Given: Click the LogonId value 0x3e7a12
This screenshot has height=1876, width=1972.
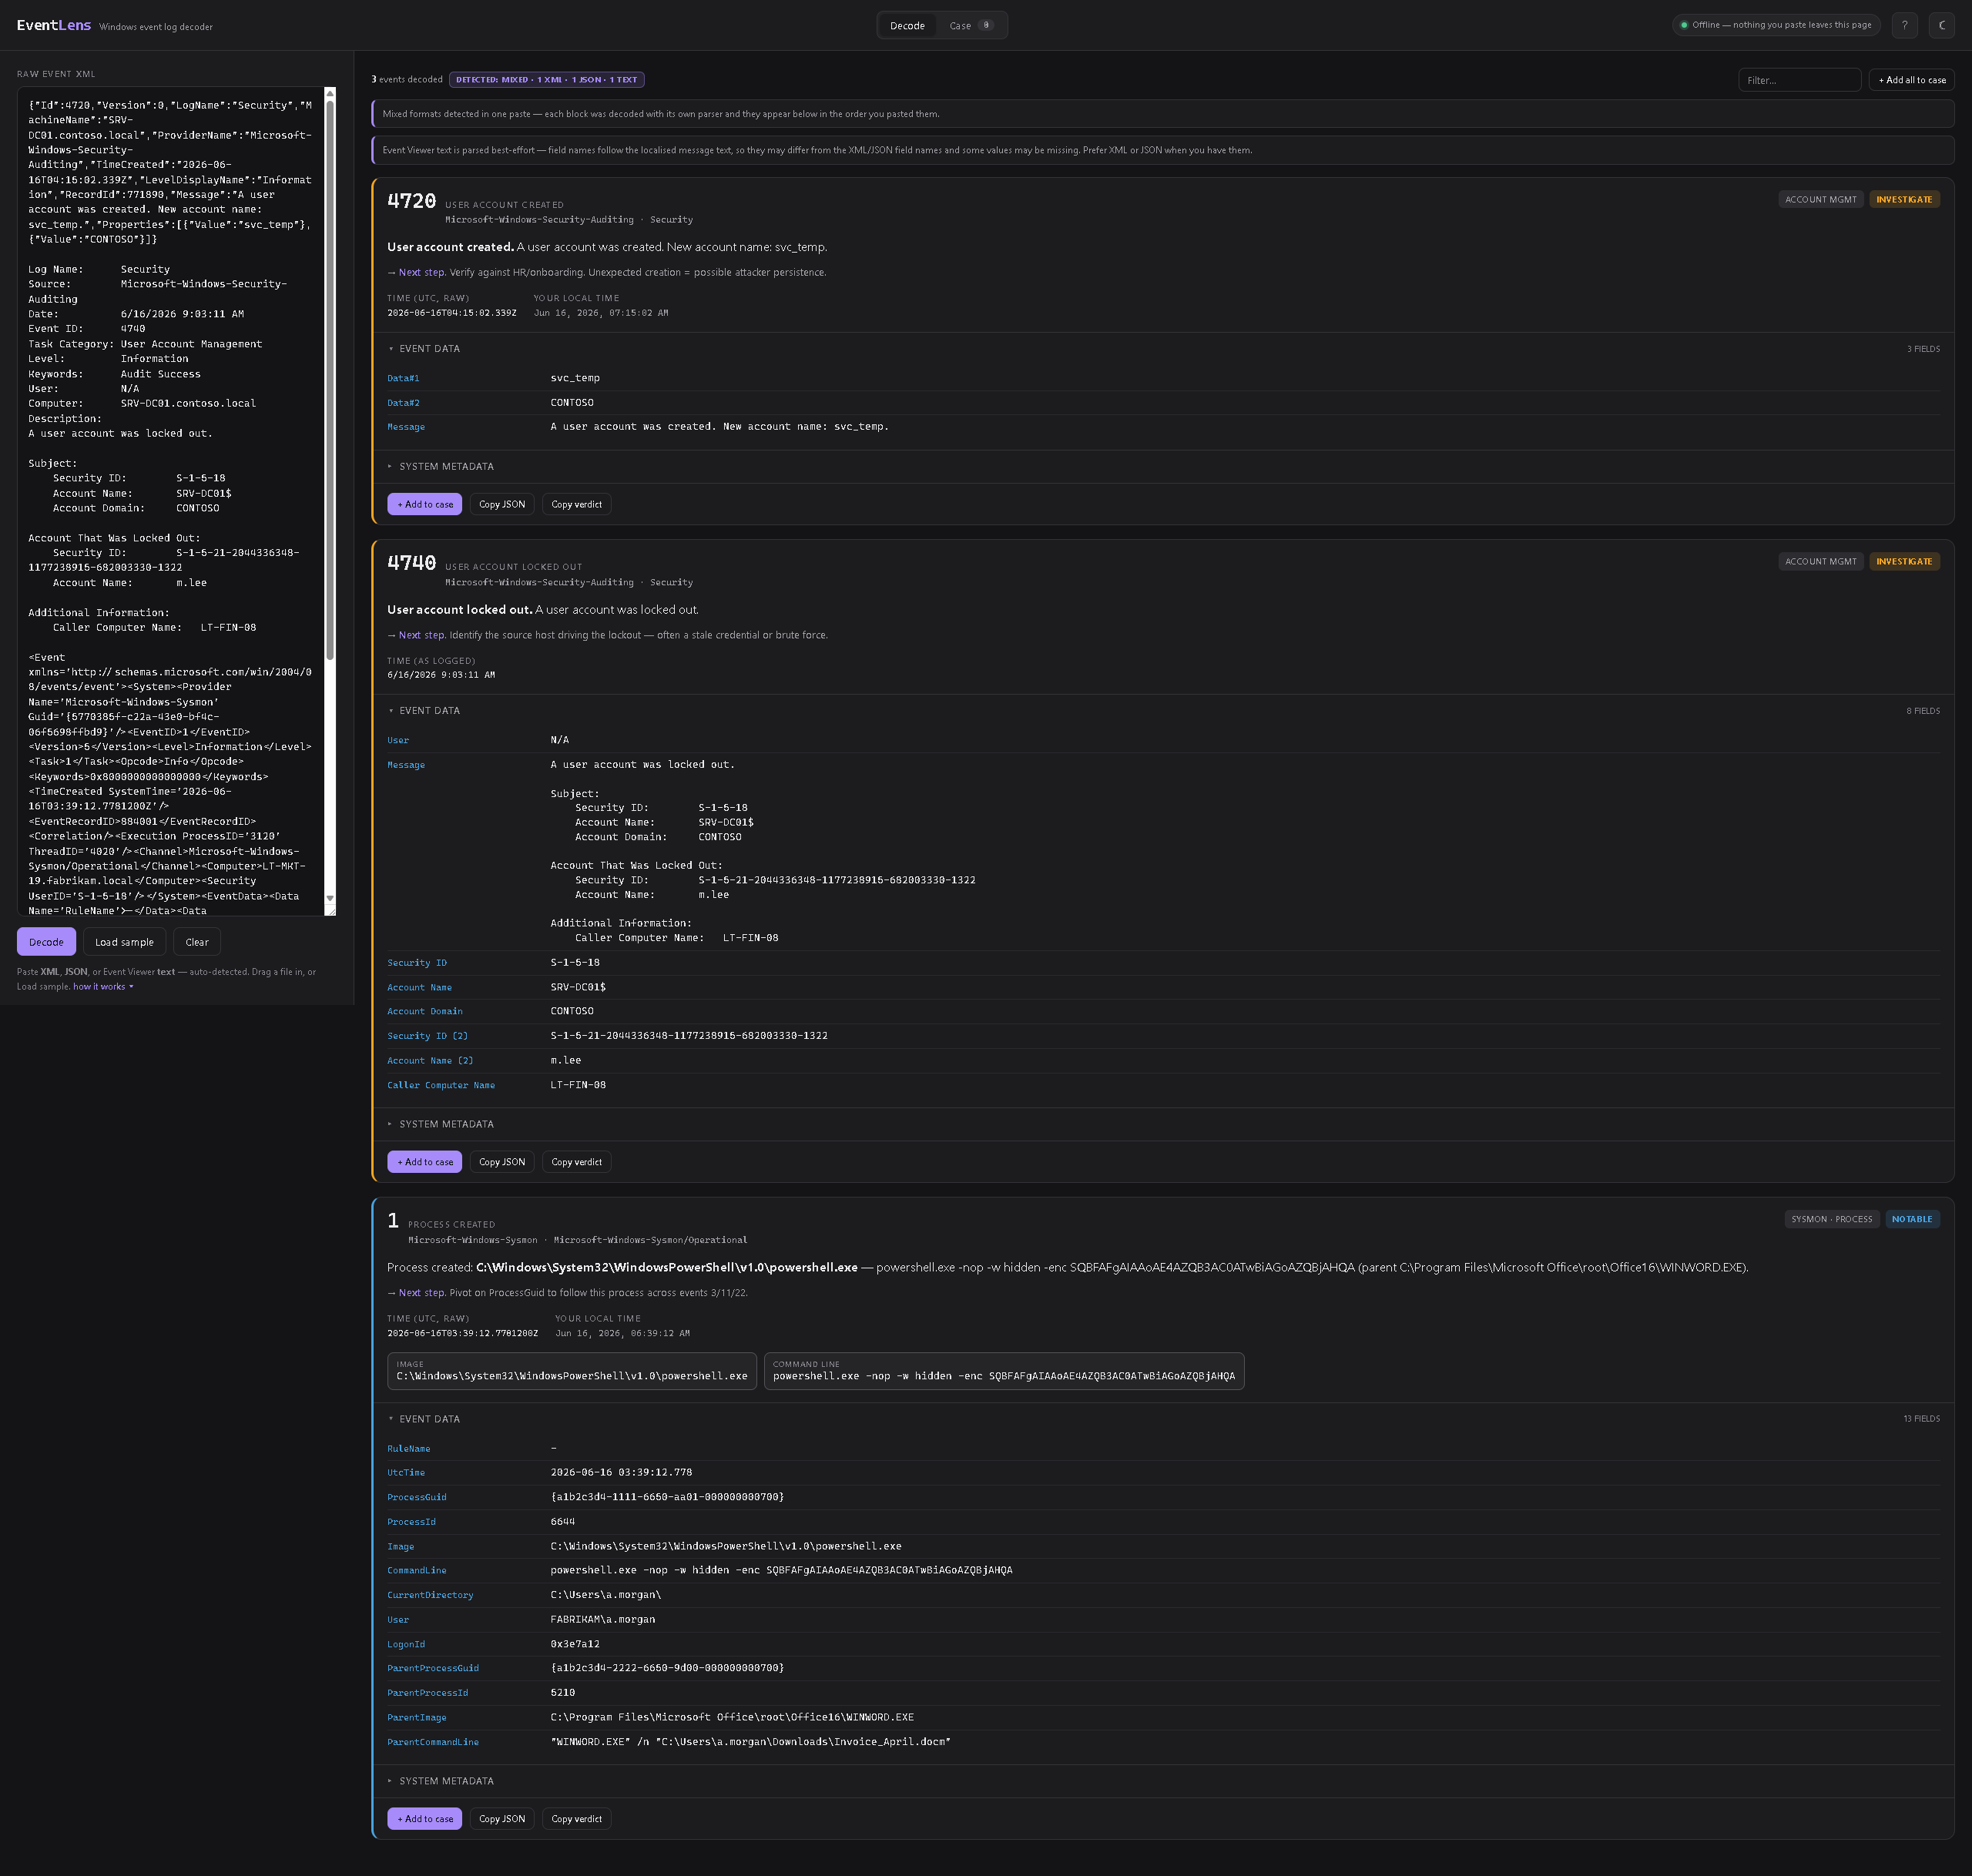Looking at the screenshot, I should pyautogui.click(x=575, y=1644).
